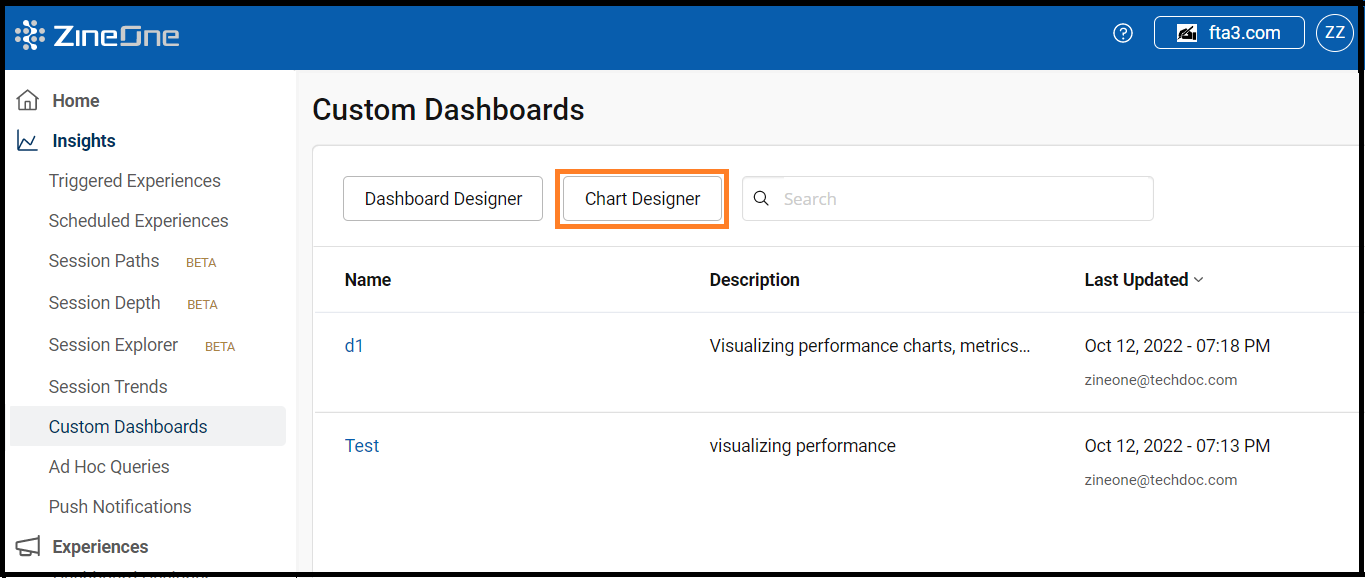Viewport: 1365px width, 578px height.
Task: Open the ZZ user avatar menu
Action: tap(1334, 32)
